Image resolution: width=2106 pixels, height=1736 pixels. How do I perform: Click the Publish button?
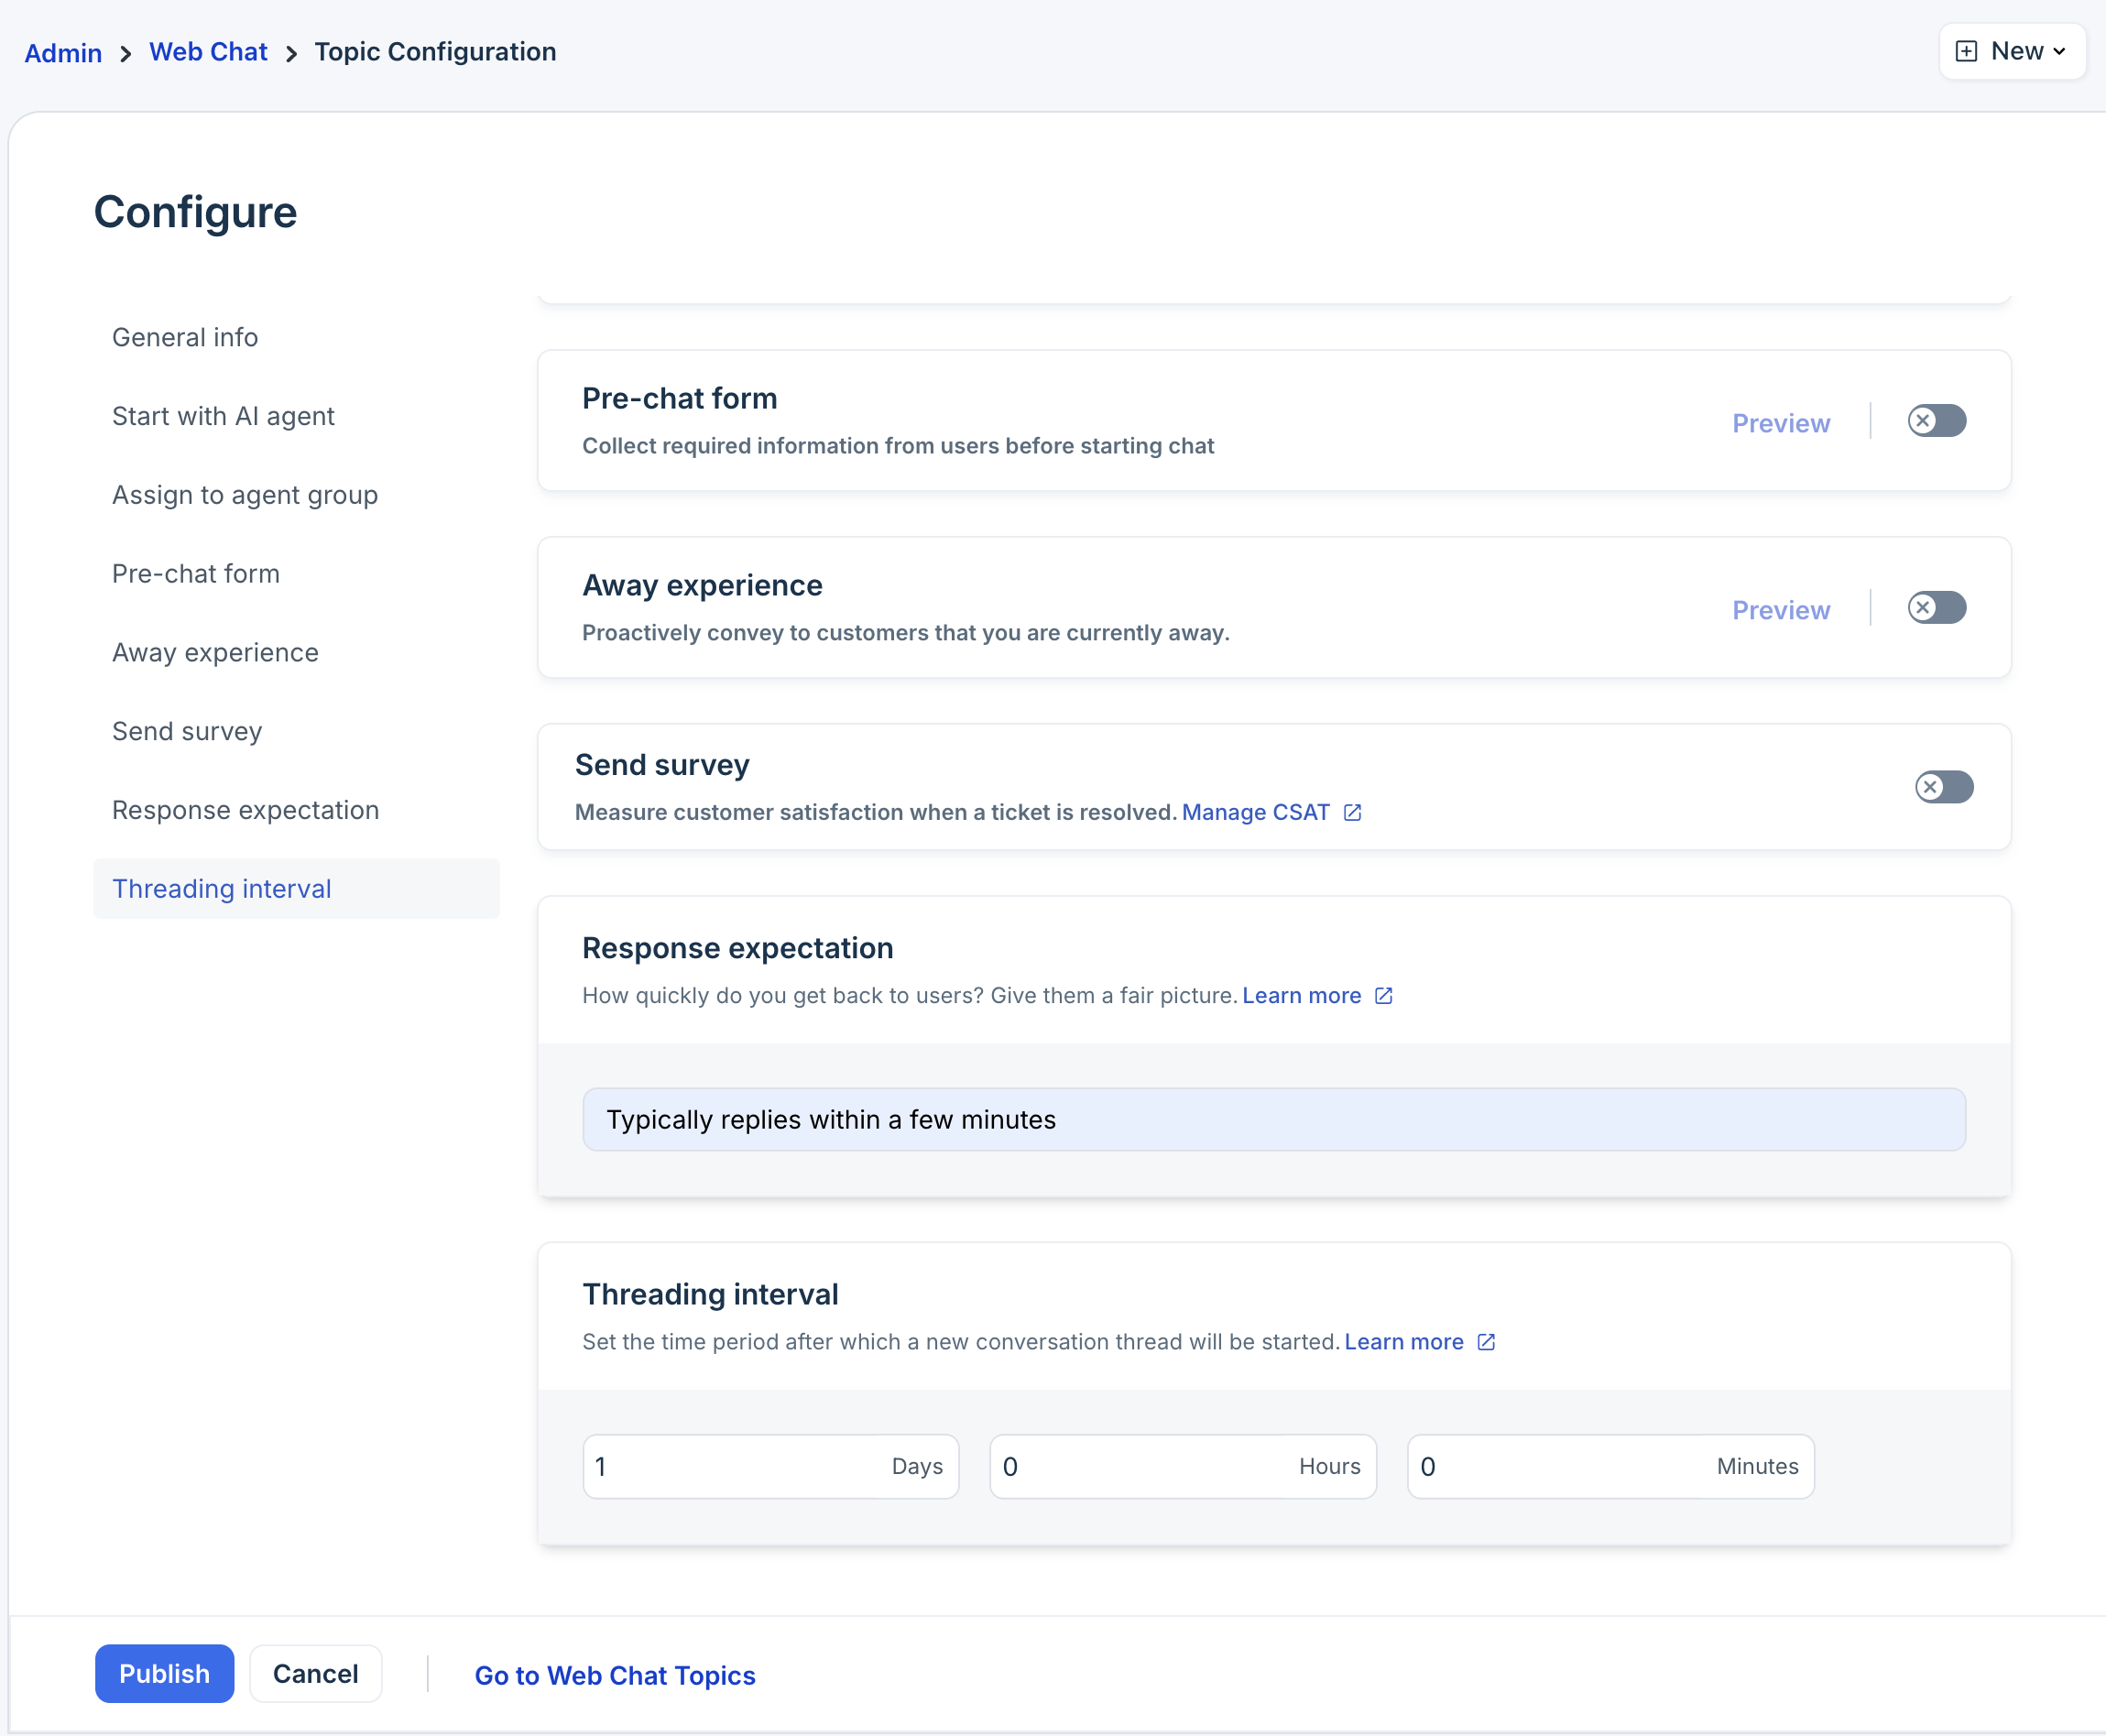[x=164, y=1674]
